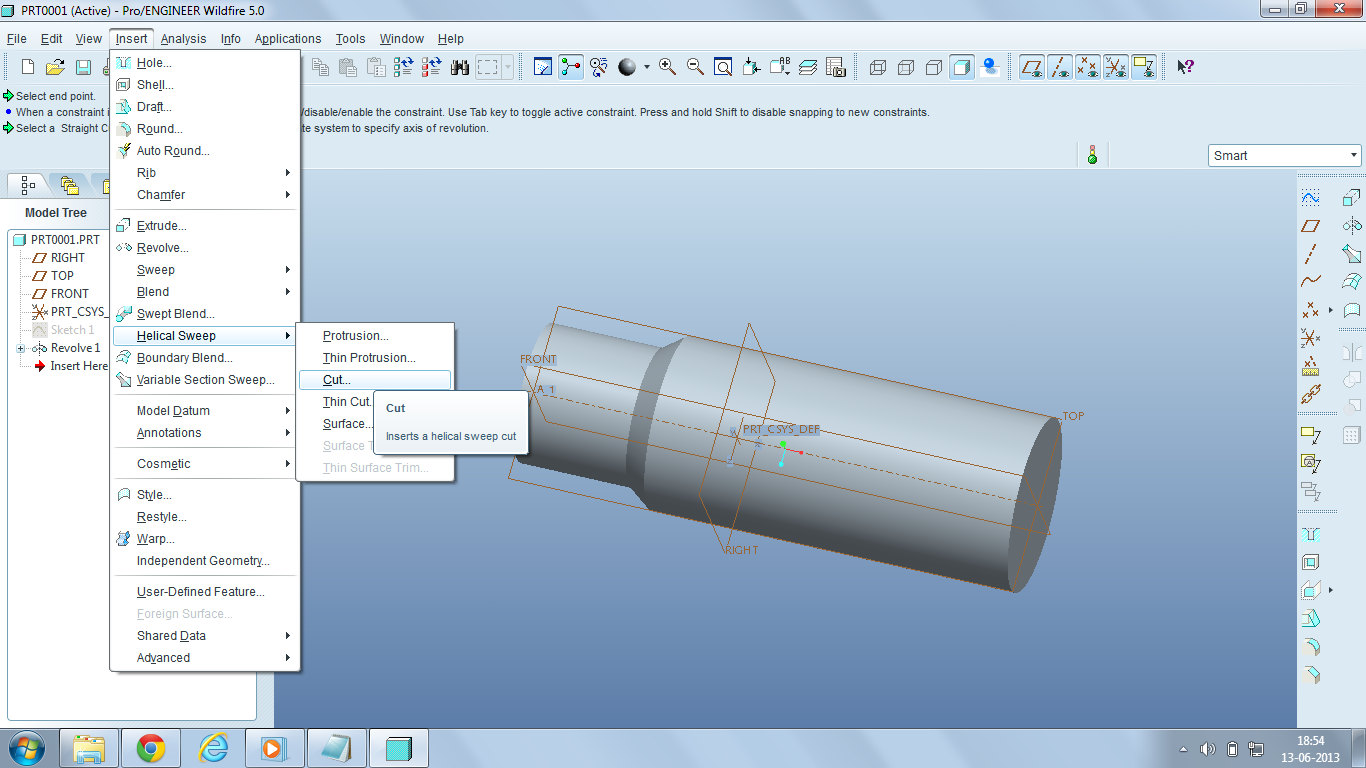This screenshot has width=1366, height=768.
Task: Choose Cut in Helical Sweep submenu
Action: [x=375, y=380]
